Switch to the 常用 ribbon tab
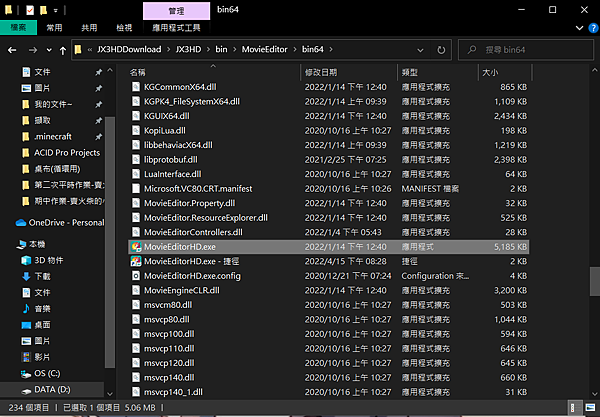This screenshot has width=600, height=417. click(54, 28)
